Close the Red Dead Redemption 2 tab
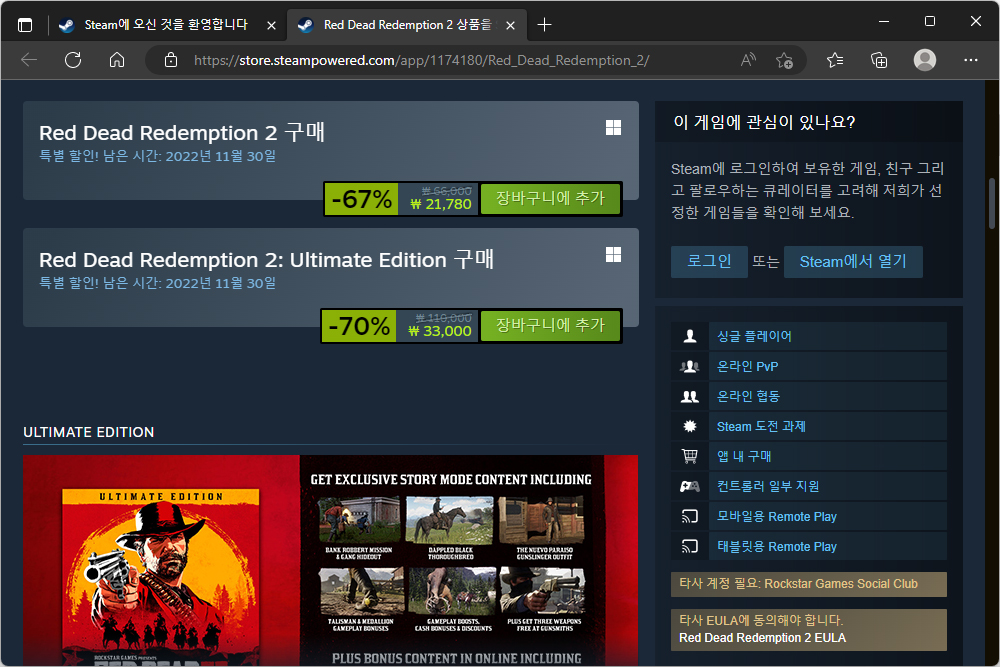Screen dimensions: 1000x667 point(510,26)
